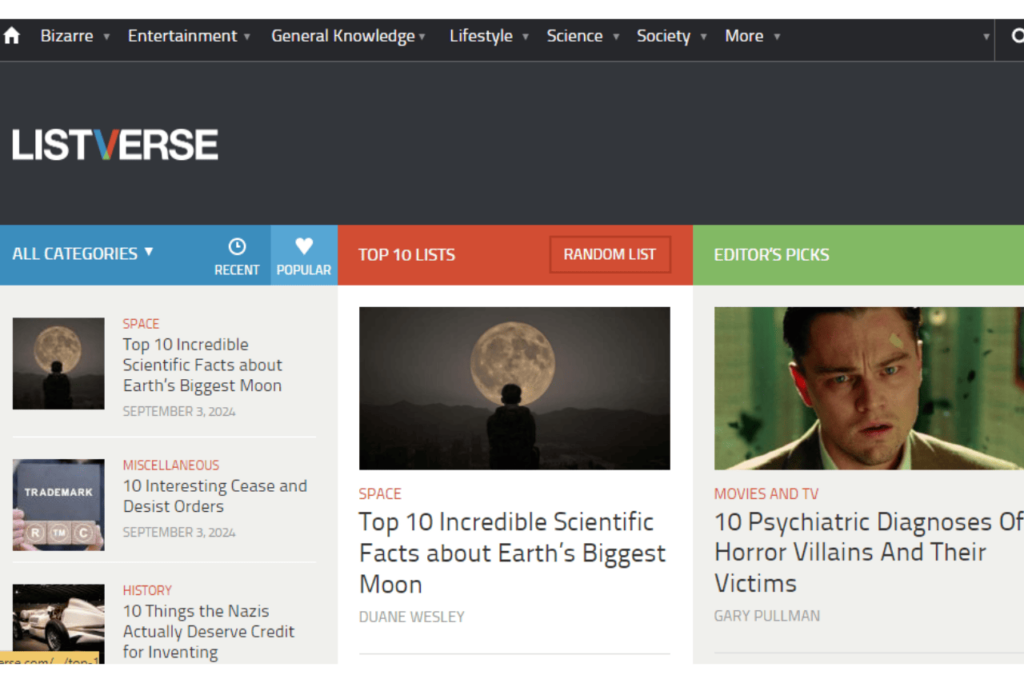Open the Science menu

575,35
